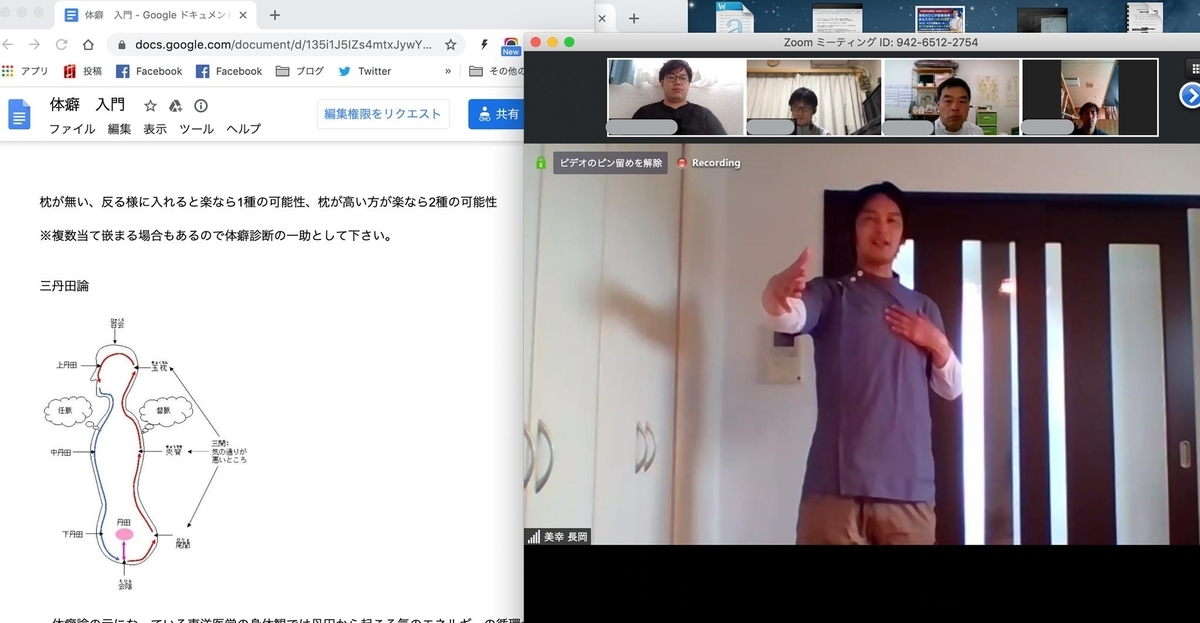Go back in Chrome
This screenshot has width=1200, height=623.
(8, 45)
